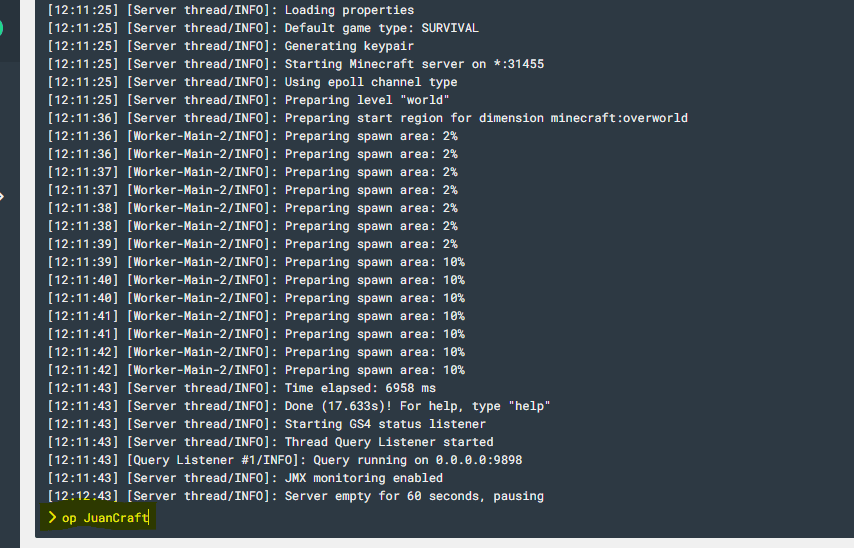Click the 'Server empty for 60 seconds, pausing' log line
This screenshot has width=854, height=548.
(x=296, y=496)
